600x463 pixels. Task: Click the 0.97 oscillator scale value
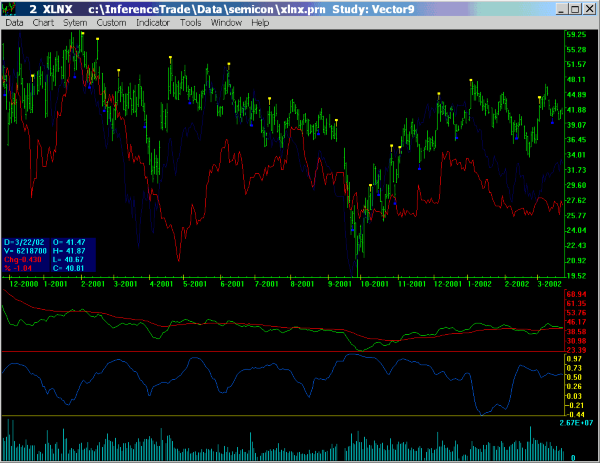[574, 359]
